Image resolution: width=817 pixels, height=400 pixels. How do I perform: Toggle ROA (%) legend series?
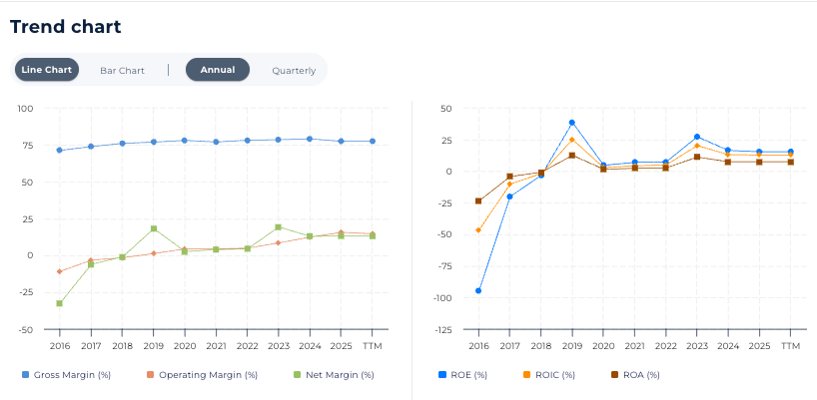pyautogui.click(x=638, y=375)
